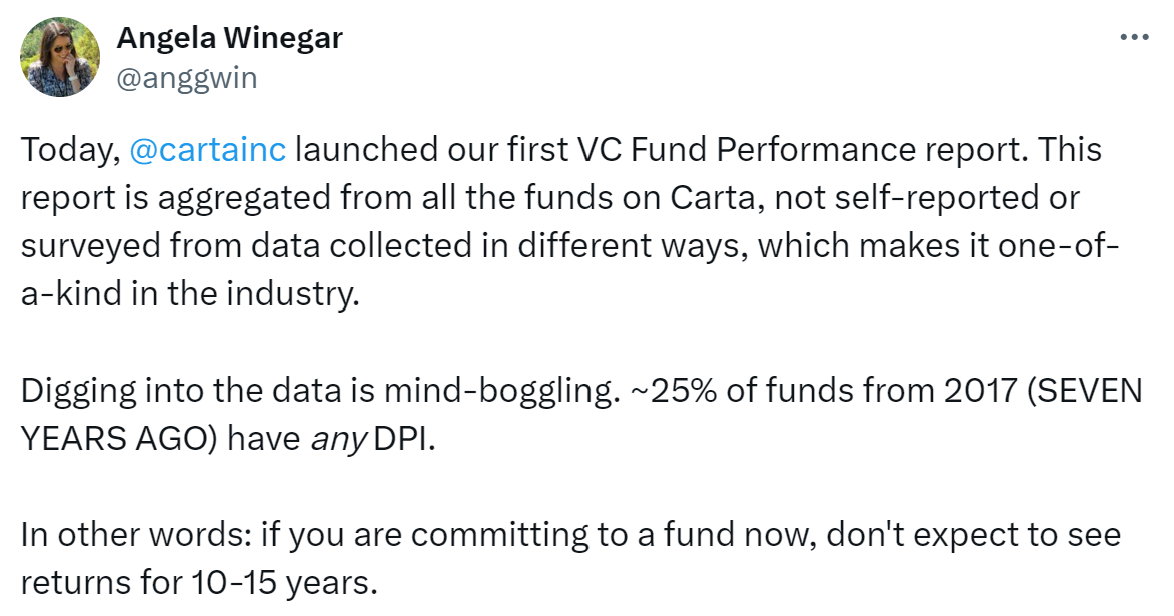Click the words "a-kind in the industry"
This screenshot has width=1174, height=616.
pyautogui.click(x=188, y=294)
